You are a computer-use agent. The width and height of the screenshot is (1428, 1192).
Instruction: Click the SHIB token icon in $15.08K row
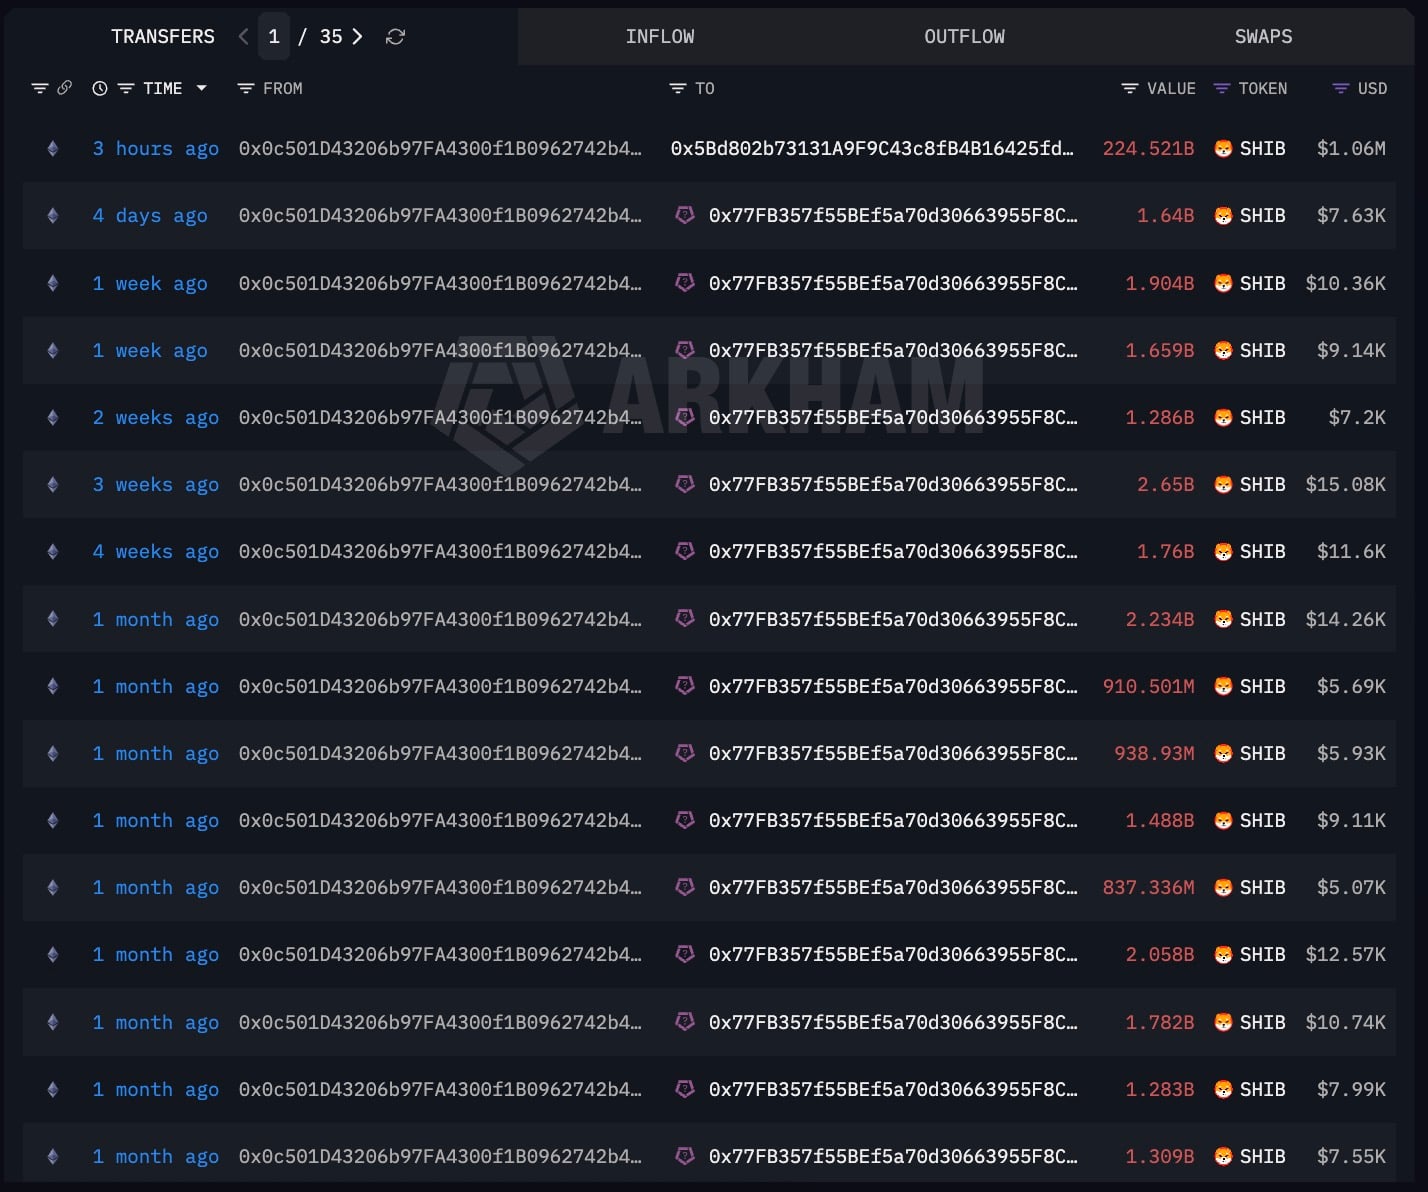(1223, 485)
